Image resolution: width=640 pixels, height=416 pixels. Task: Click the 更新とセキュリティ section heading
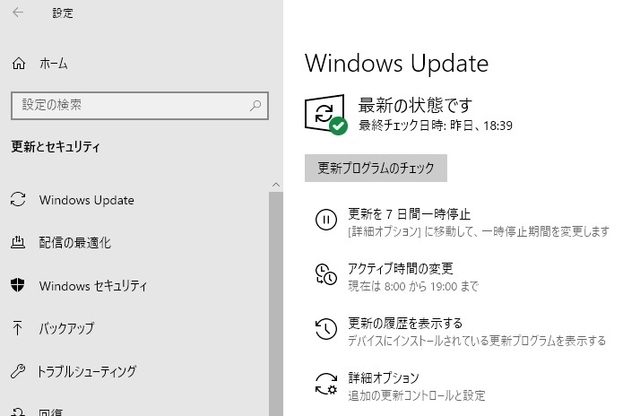[56, 147]
